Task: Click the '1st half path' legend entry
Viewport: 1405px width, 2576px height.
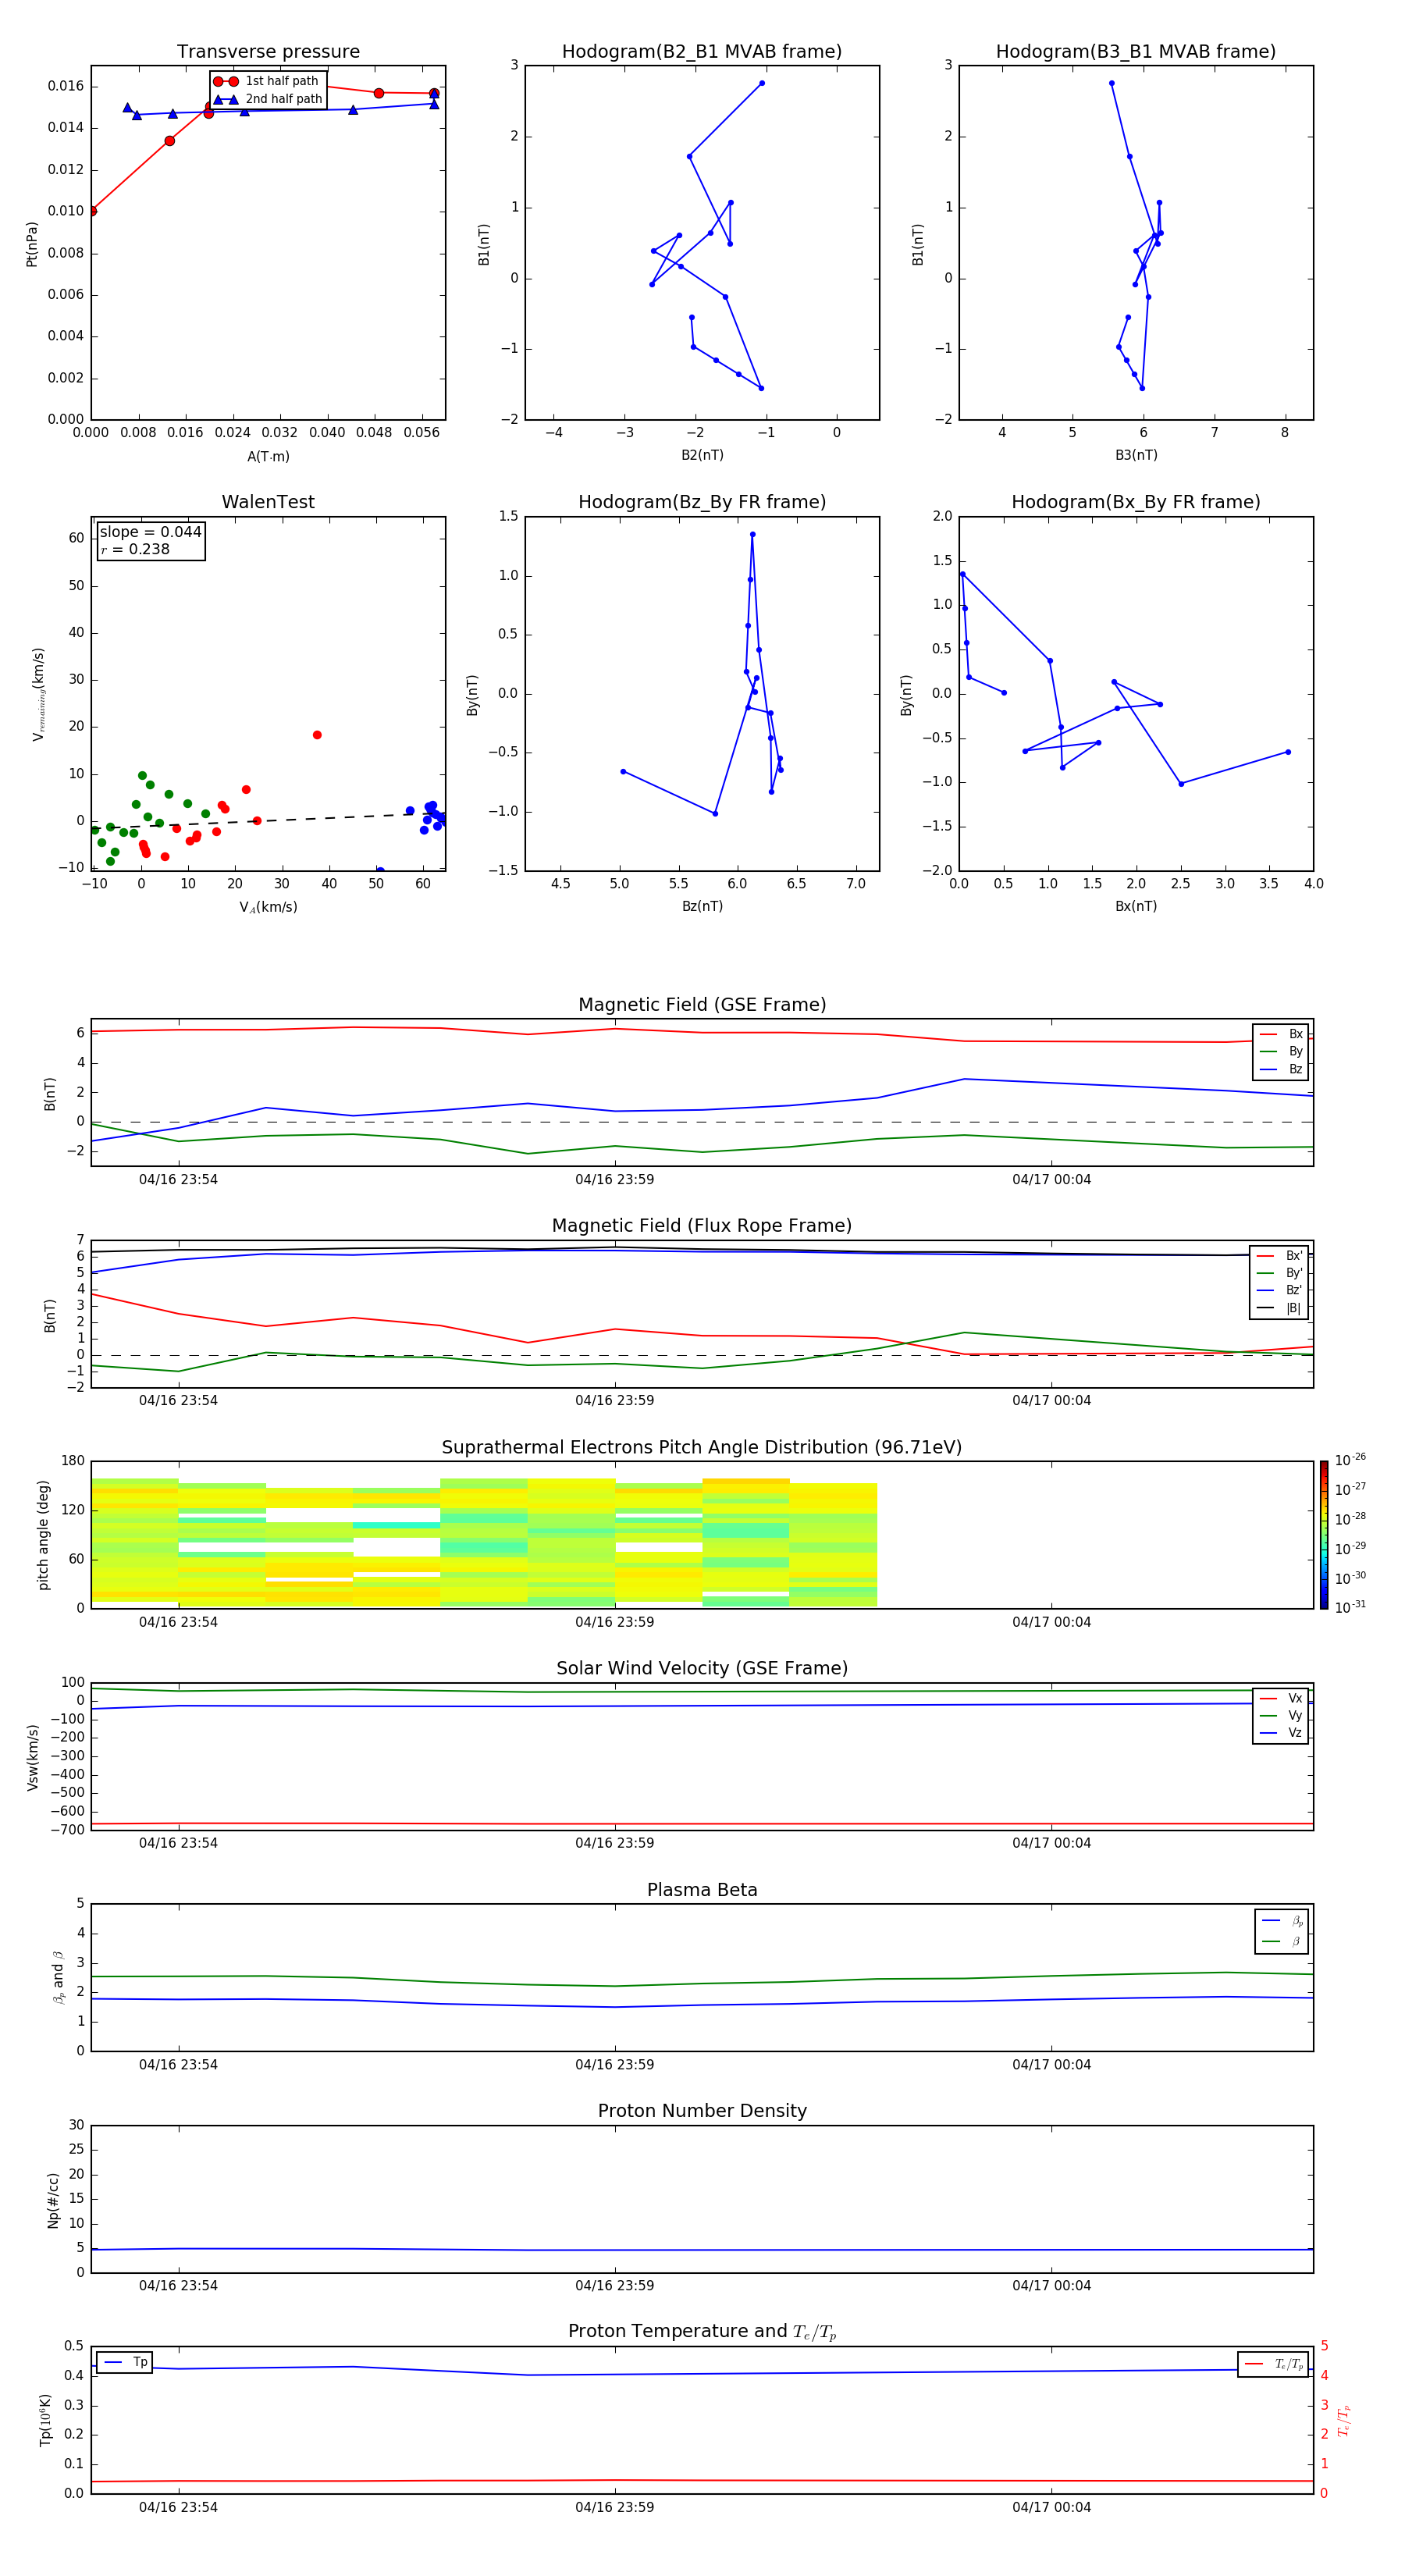Action: [266, 81]
